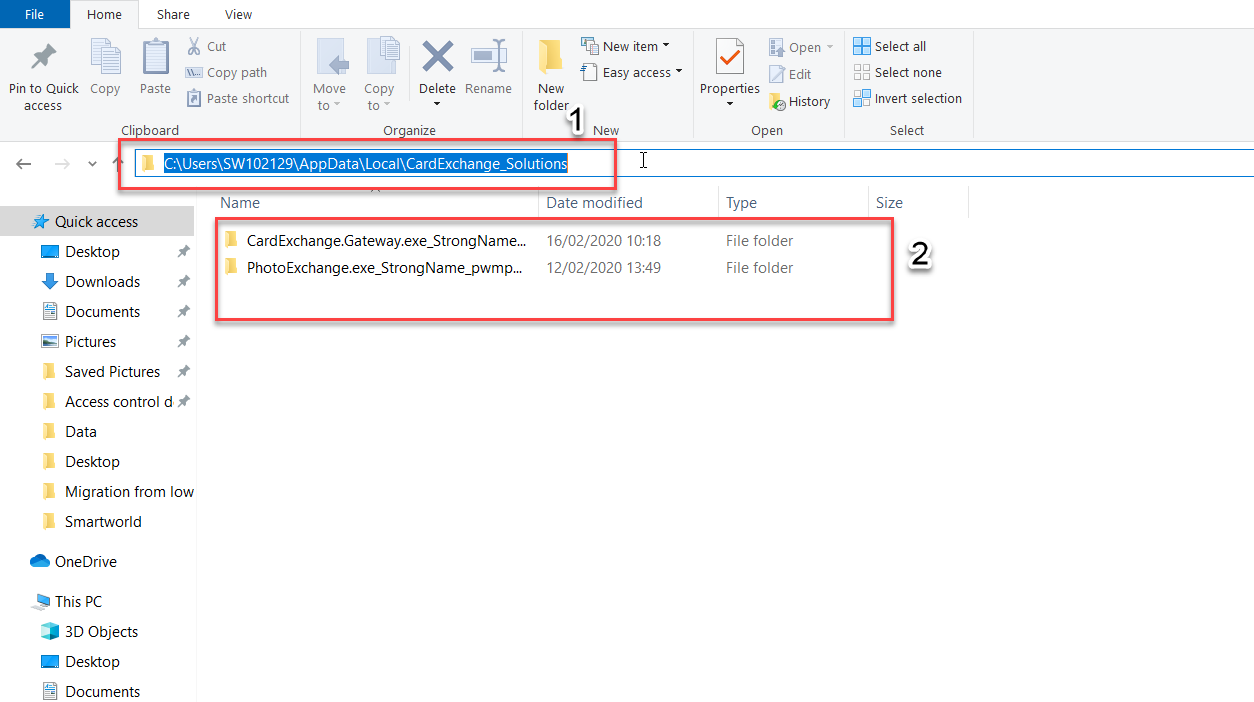This screenshot has width=1254, height=702.
Task: Click the Cut scissors icon
Action: 195,46
